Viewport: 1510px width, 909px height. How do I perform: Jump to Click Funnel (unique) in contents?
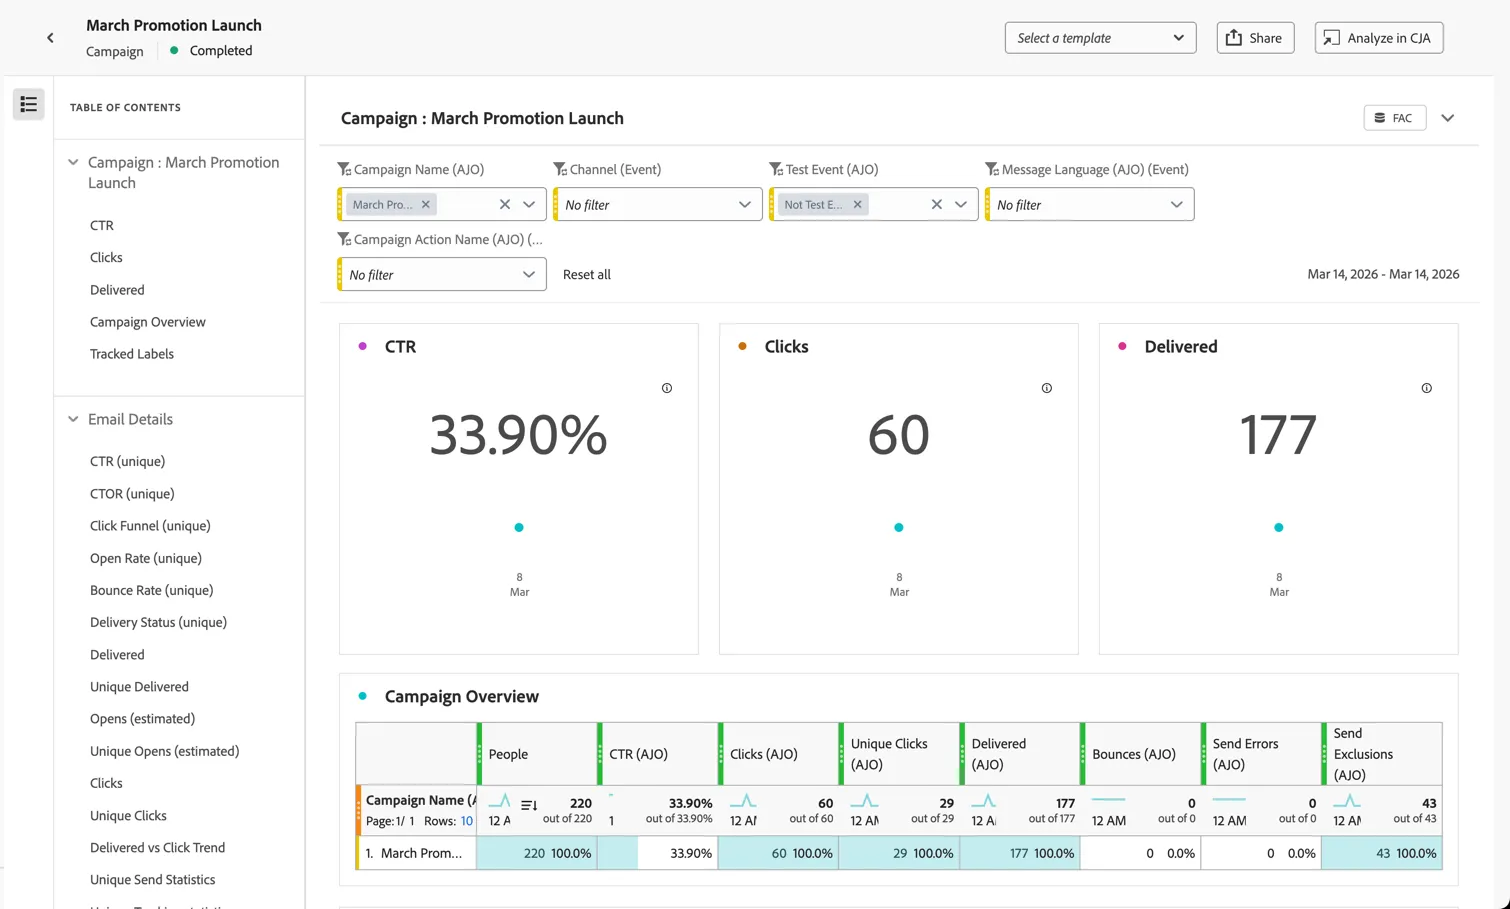[150, 526]
